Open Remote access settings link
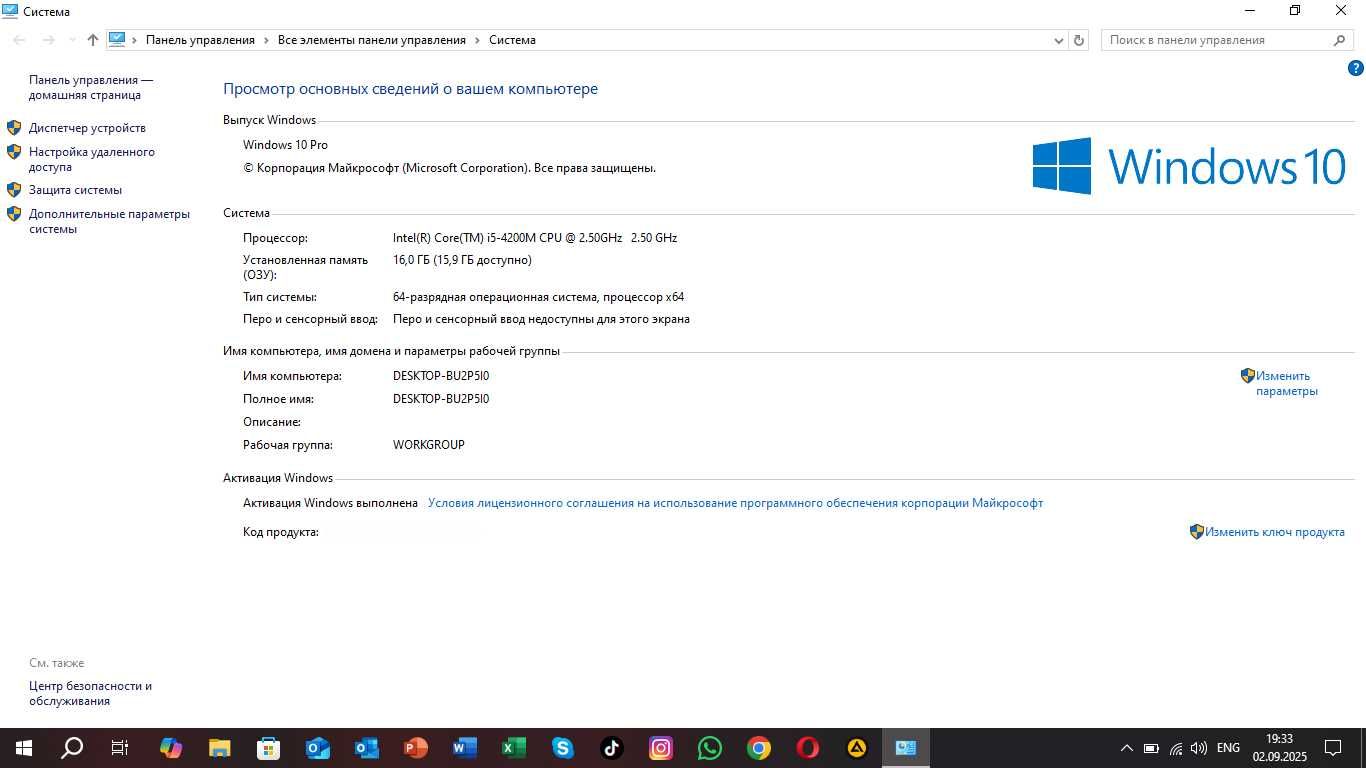Viewport: 1366px width, 768px height. click(x=92, y=159)
